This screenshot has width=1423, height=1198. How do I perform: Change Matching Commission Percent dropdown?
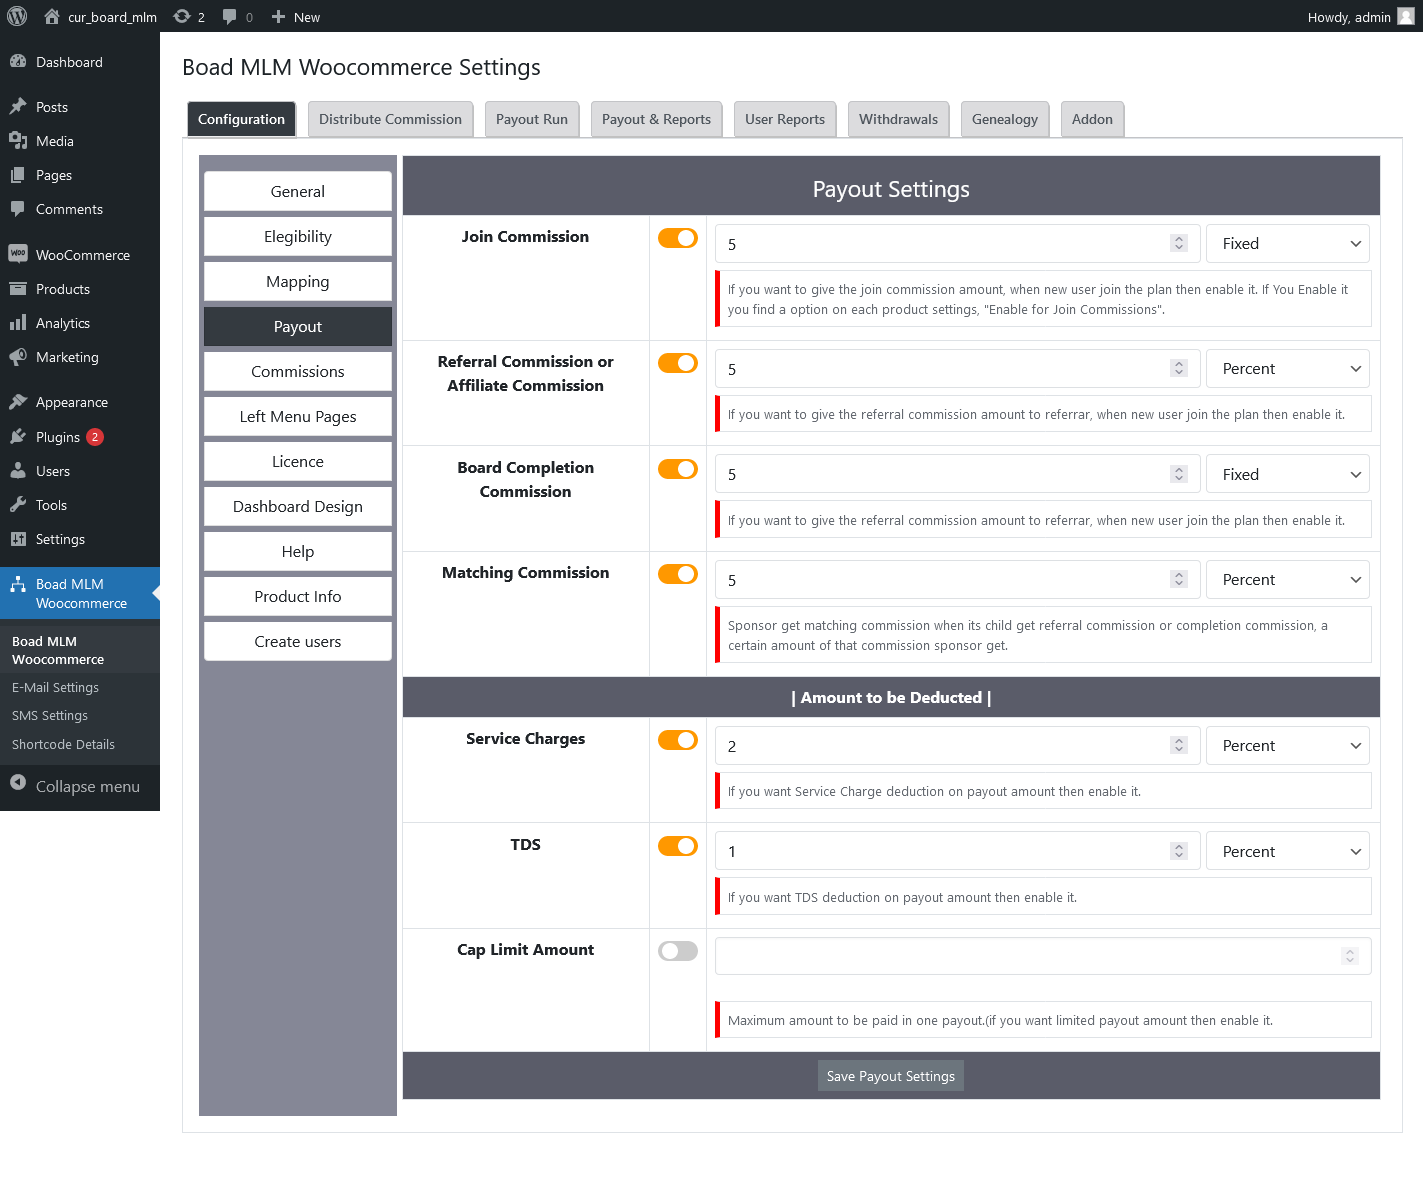point(1287,579)
